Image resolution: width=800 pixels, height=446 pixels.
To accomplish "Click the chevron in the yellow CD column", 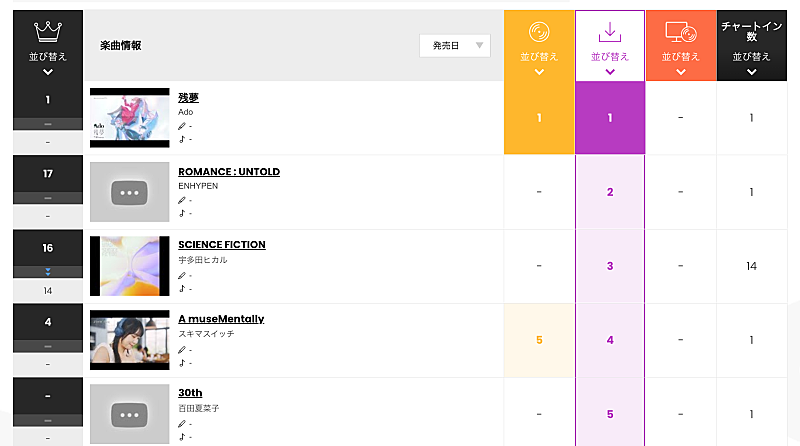I will [539, 72].
